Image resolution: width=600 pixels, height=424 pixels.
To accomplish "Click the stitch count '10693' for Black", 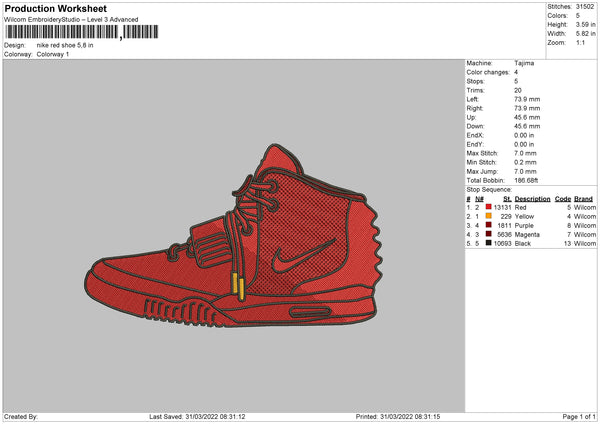I will [x=502, y=244].
